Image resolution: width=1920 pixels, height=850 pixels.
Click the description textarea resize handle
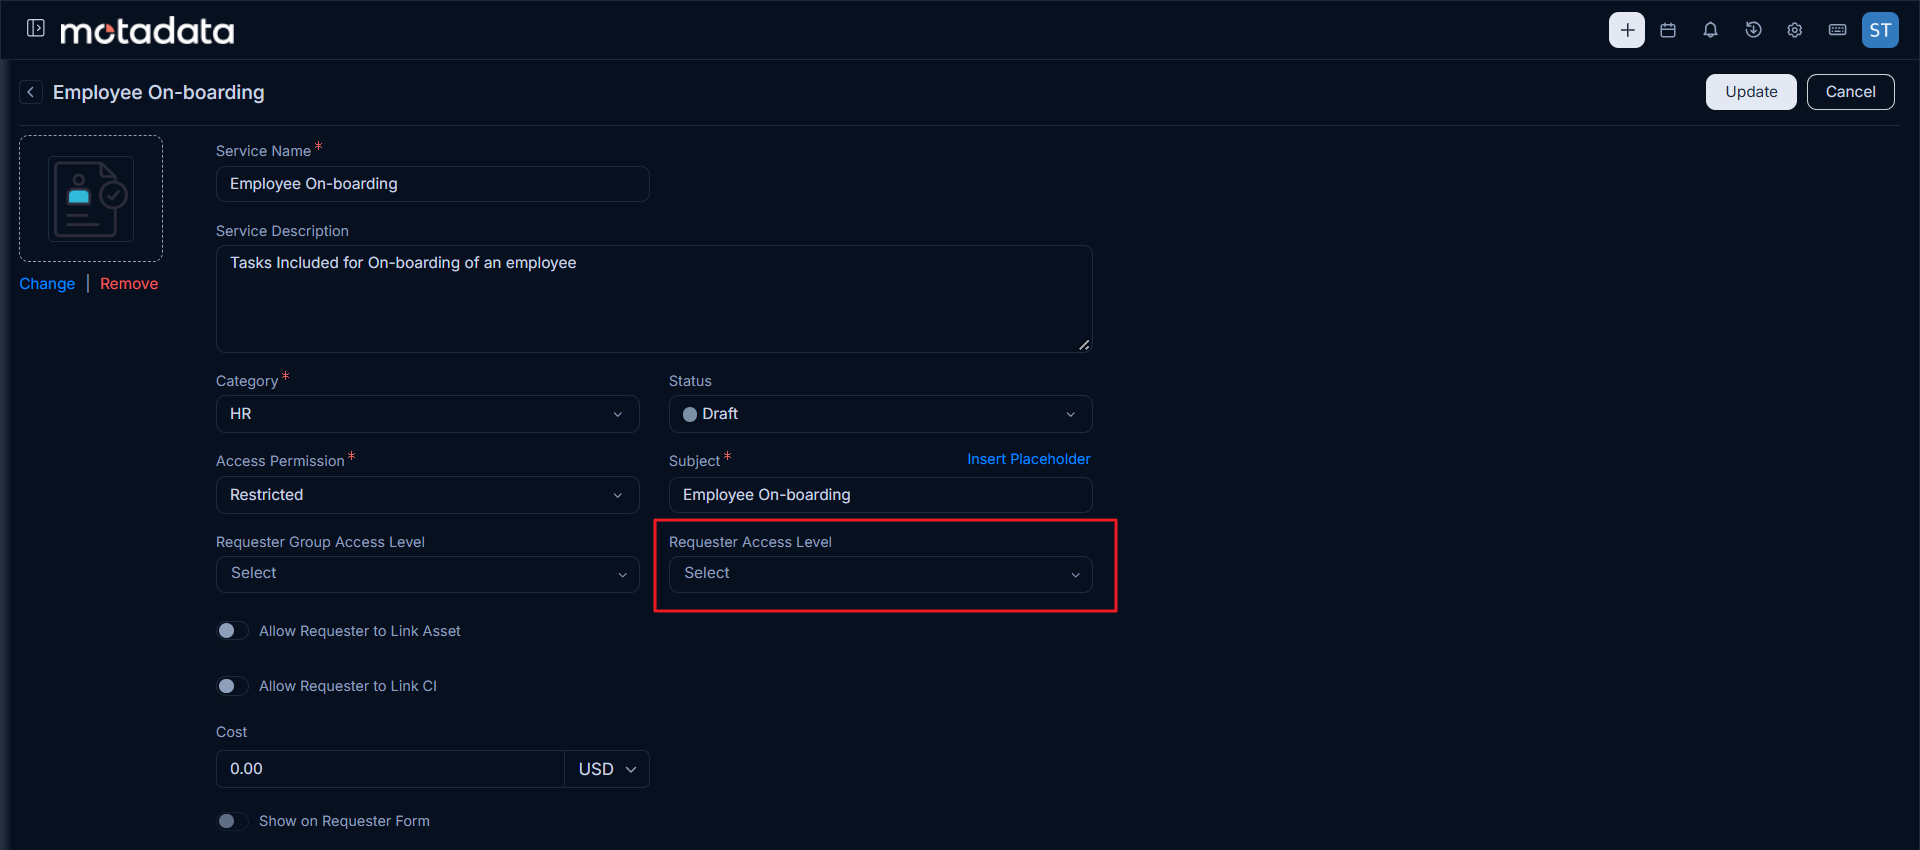[x=1084, y=345]
